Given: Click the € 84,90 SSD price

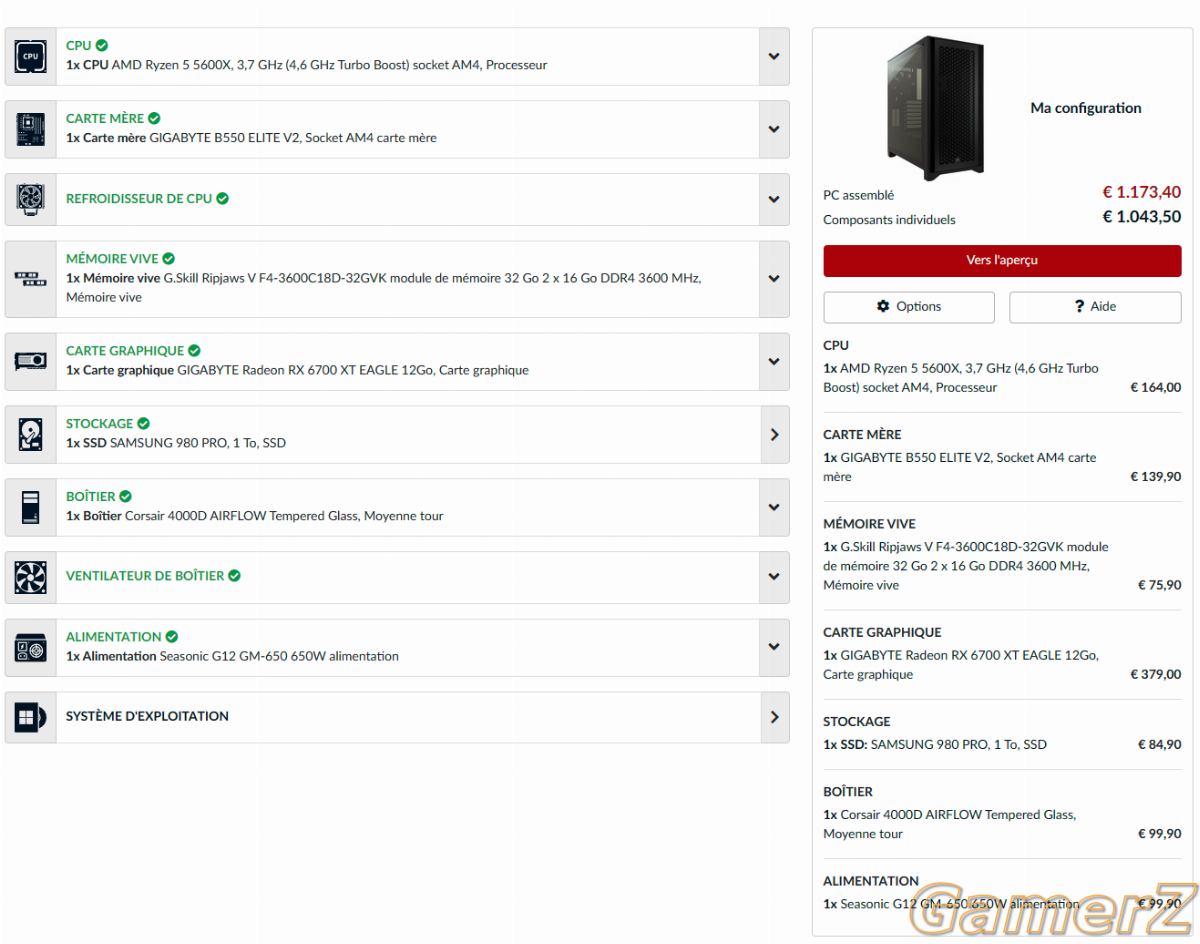Looking at the screenshot, I should [x=1159, y=744].
